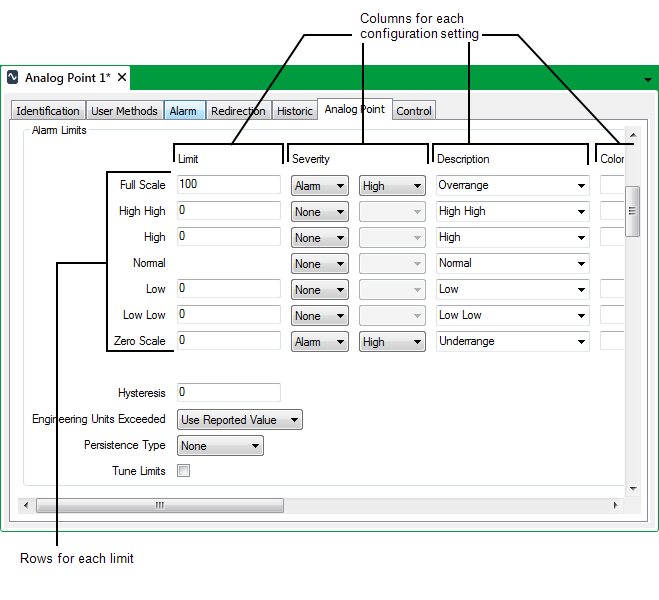Open the Redirection tab
Viewport: 659px width, 600px height.
[238, 111]
